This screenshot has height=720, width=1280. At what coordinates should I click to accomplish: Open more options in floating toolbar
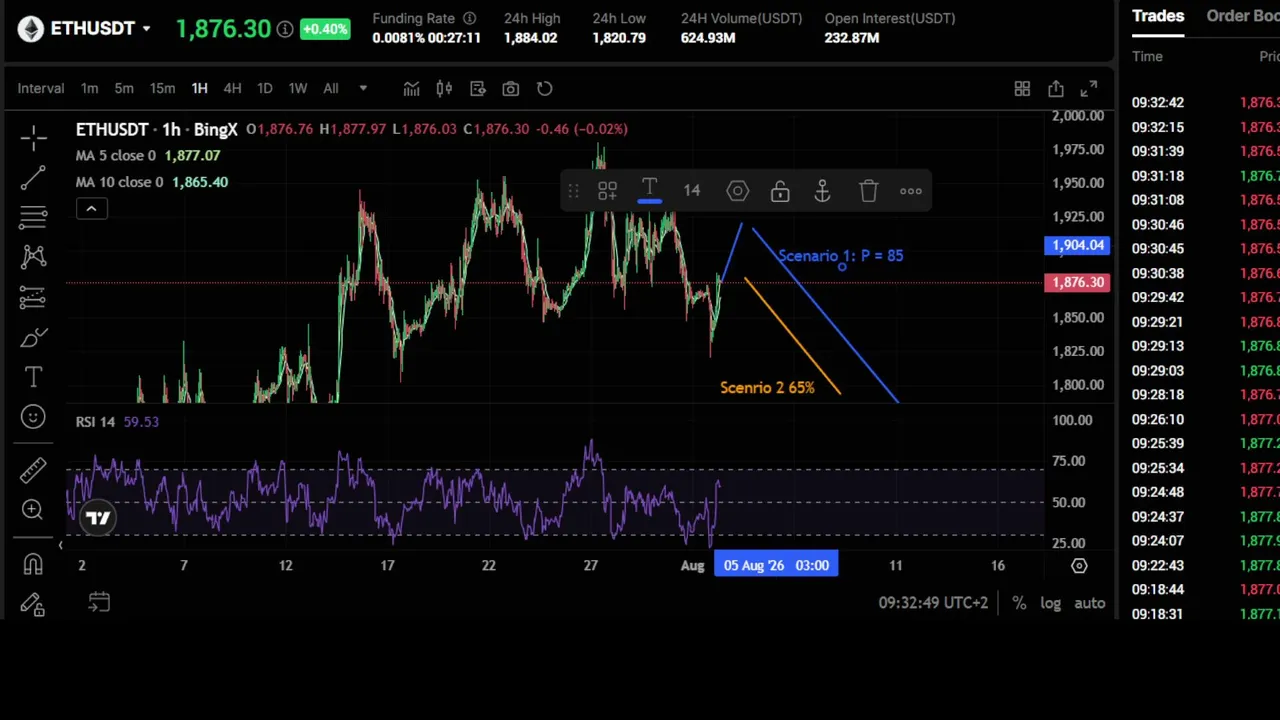[x=911, y=191]
